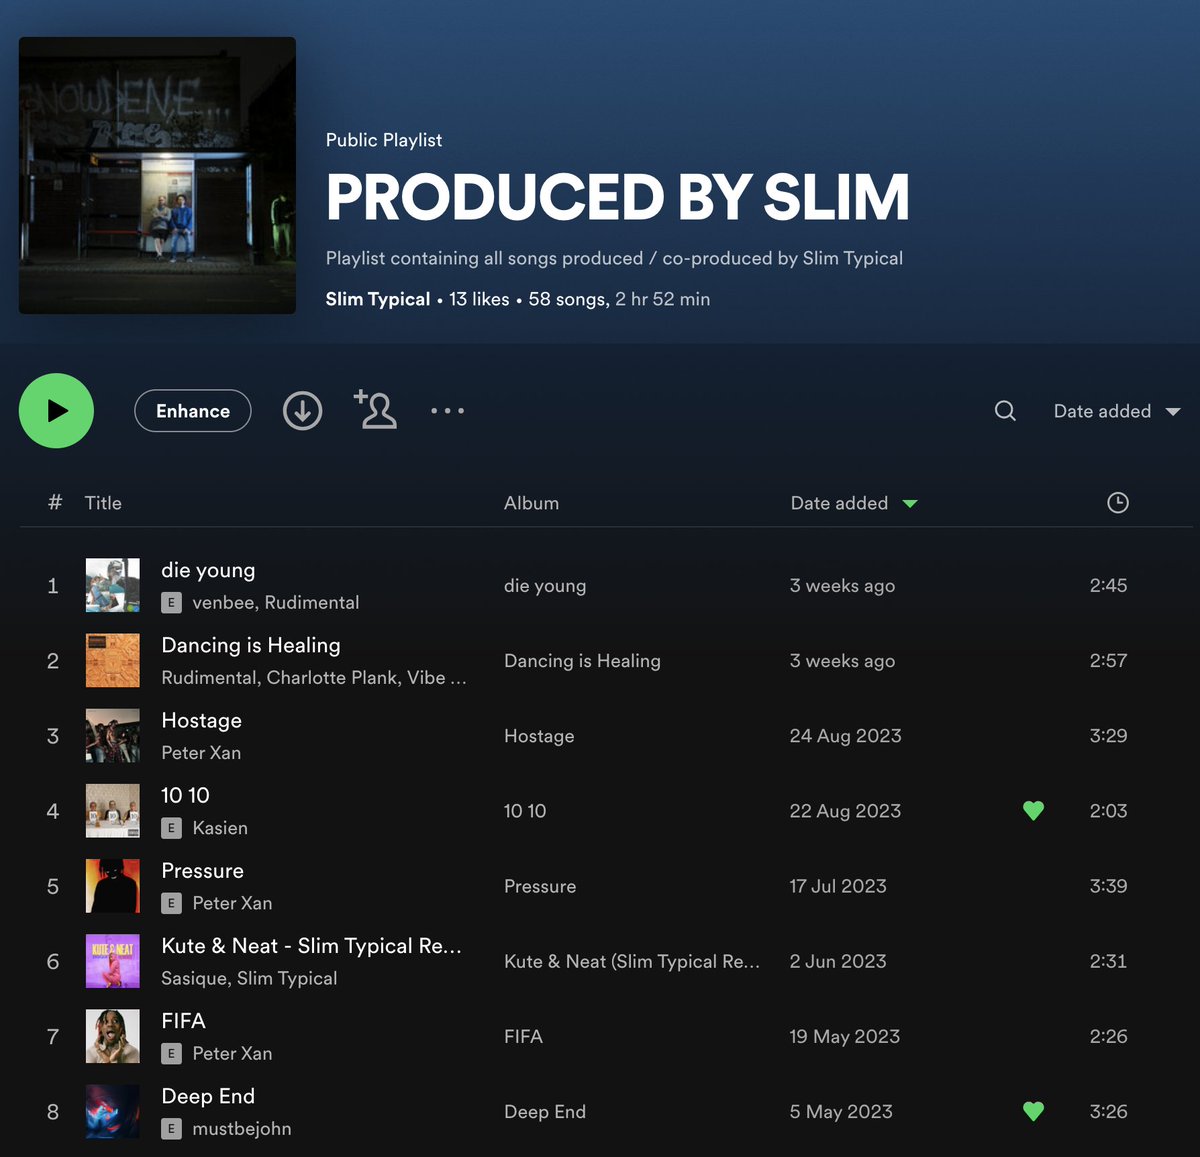Open artists Sasique, Slim Typical
Image resolution: width=1200 pixels, height=1157 pixels.
[x=249, y=978]
